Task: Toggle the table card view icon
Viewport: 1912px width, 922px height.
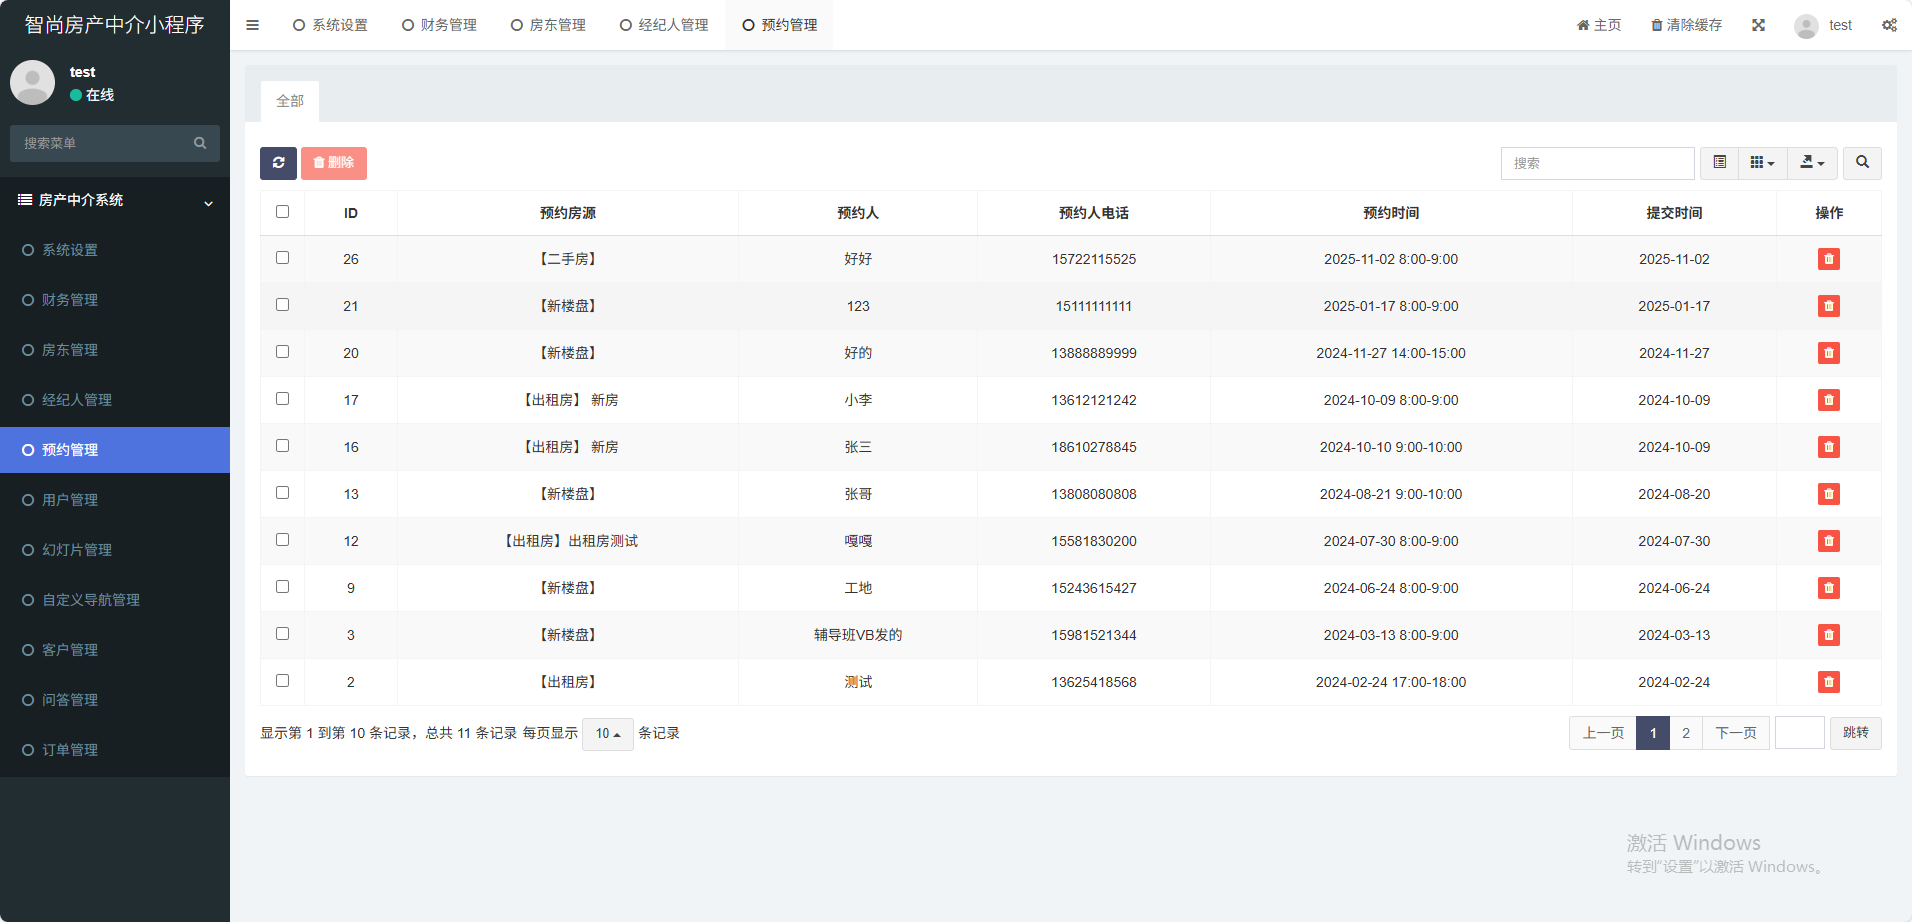Action: point(1719,163)
